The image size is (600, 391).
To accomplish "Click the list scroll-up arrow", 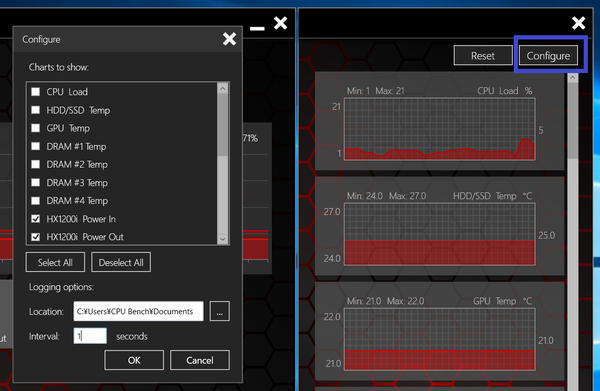I will click(223, 89).
